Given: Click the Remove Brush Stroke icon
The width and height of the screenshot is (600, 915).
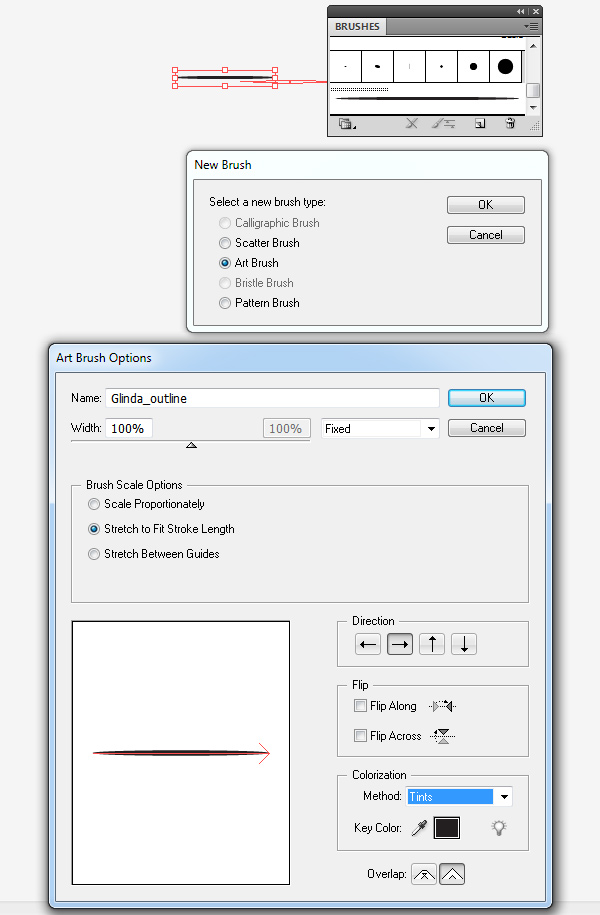Looking at the screenshot, I should click(411, 124).
